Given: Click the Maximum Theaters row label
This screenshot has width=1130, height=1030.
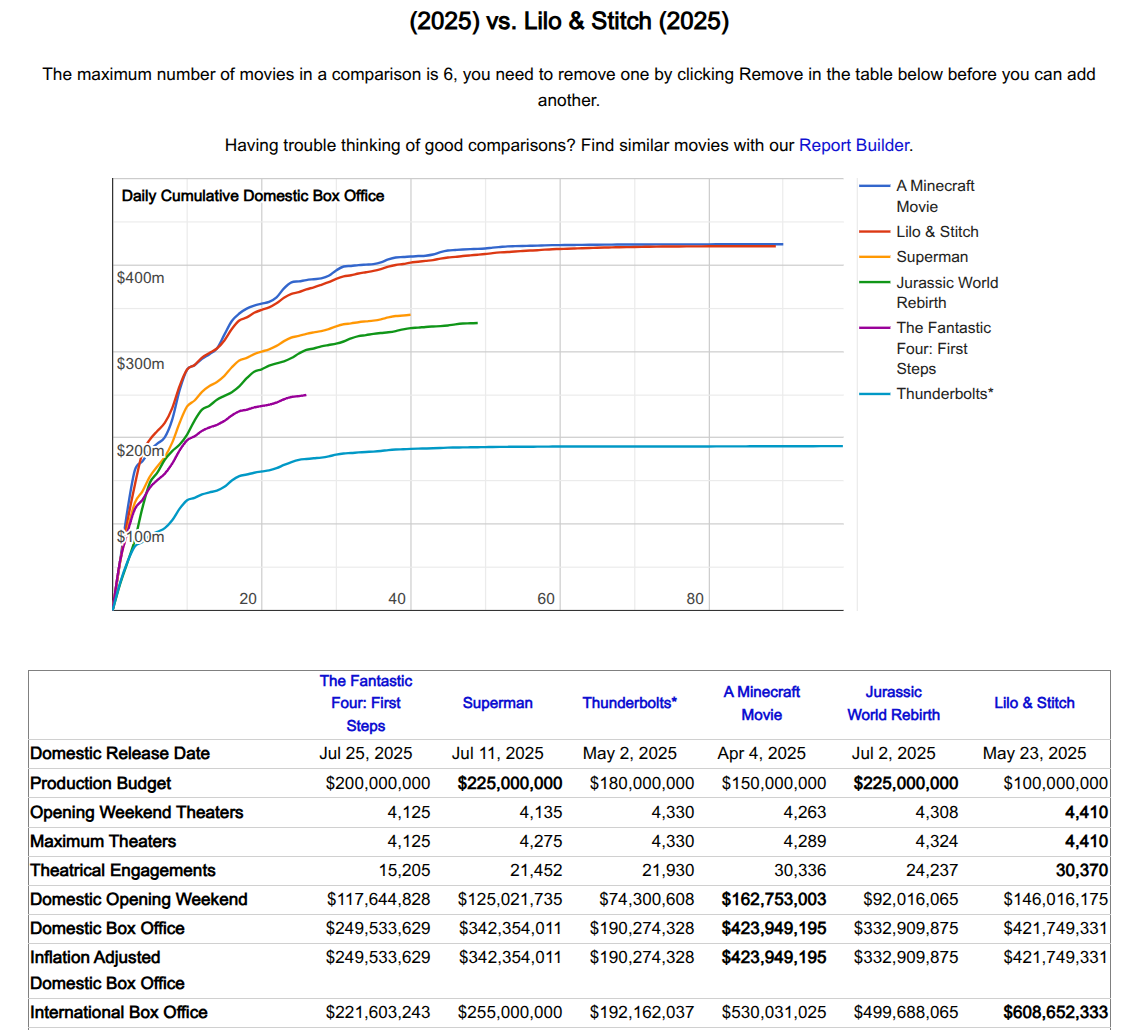Looking at the screenshot, I should click(x=103, y=841).
